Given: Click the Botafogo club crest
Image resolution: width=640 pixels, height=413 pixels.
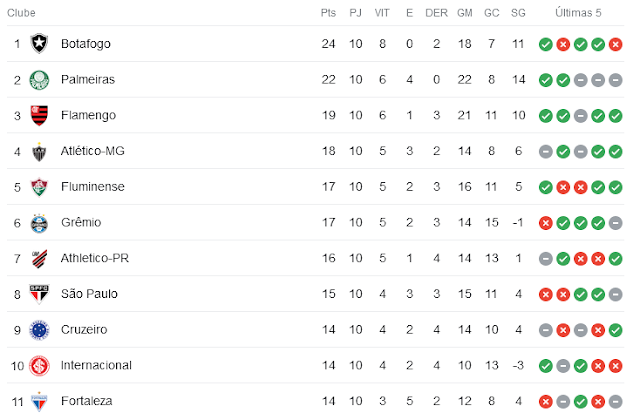Looking at the screenshot, I should [x=39, y=43].
